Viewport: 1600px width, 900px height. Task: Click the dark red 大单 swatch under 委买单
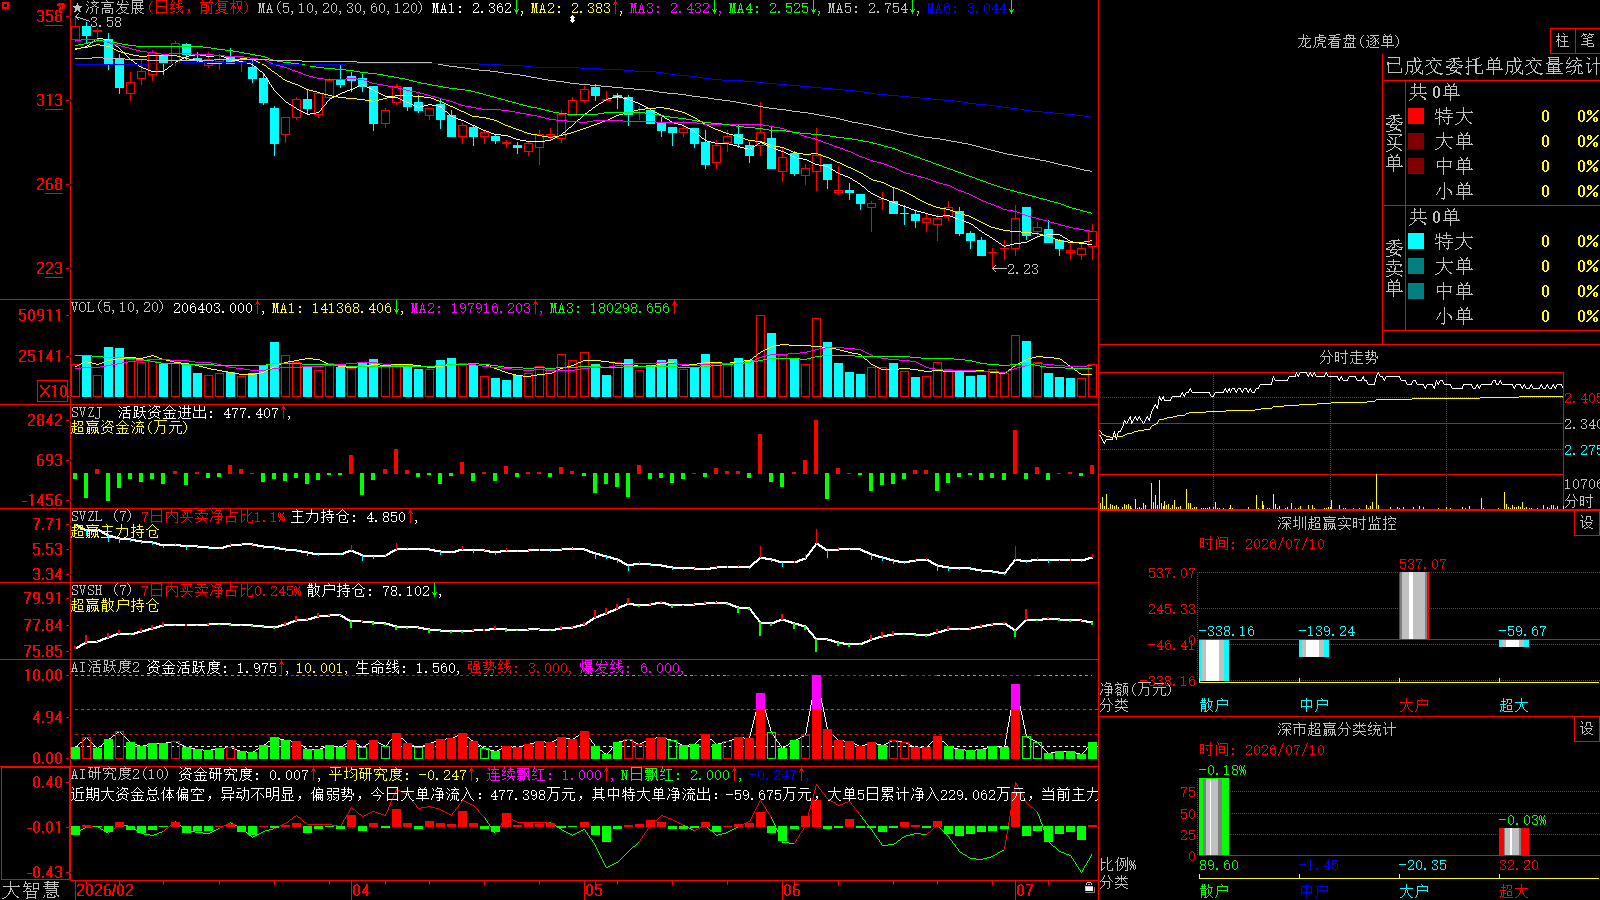[x=1416, y=141]
